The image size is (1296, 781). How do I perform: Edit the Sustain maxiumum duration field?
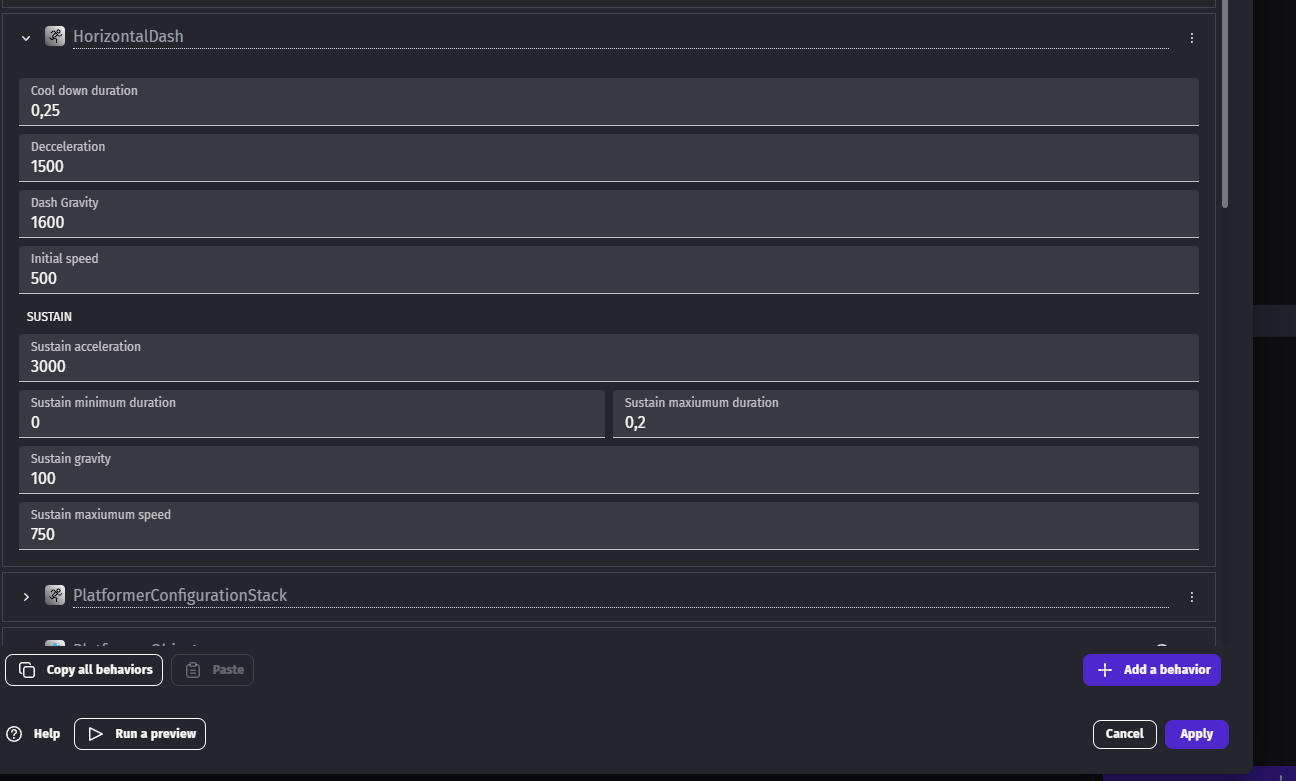click(906, 414)
